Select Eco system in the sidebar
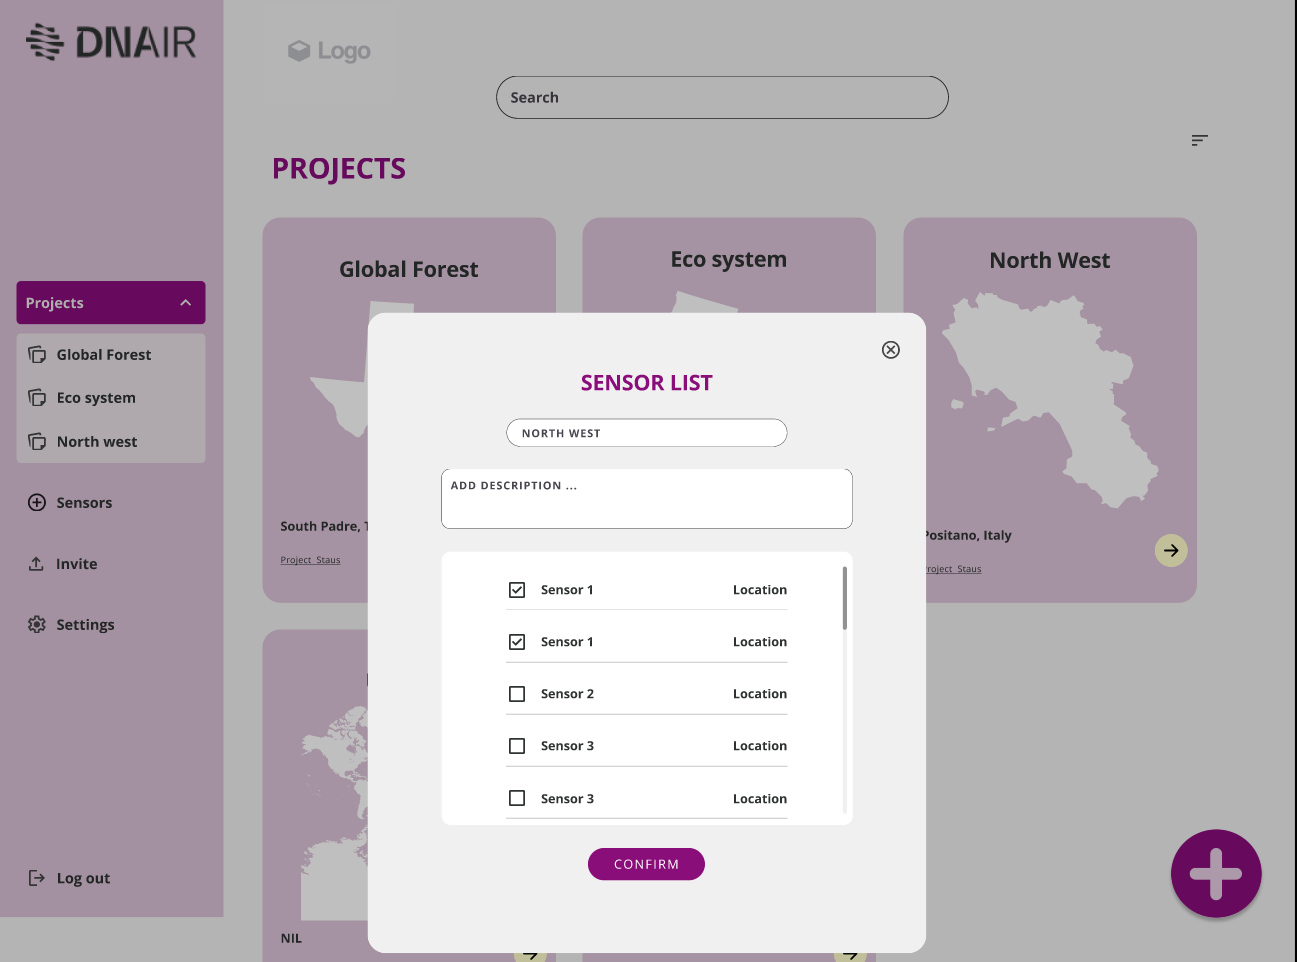The width and height of the screenshot is (1297, 962). pyautogui.click(x=96, y=398)
